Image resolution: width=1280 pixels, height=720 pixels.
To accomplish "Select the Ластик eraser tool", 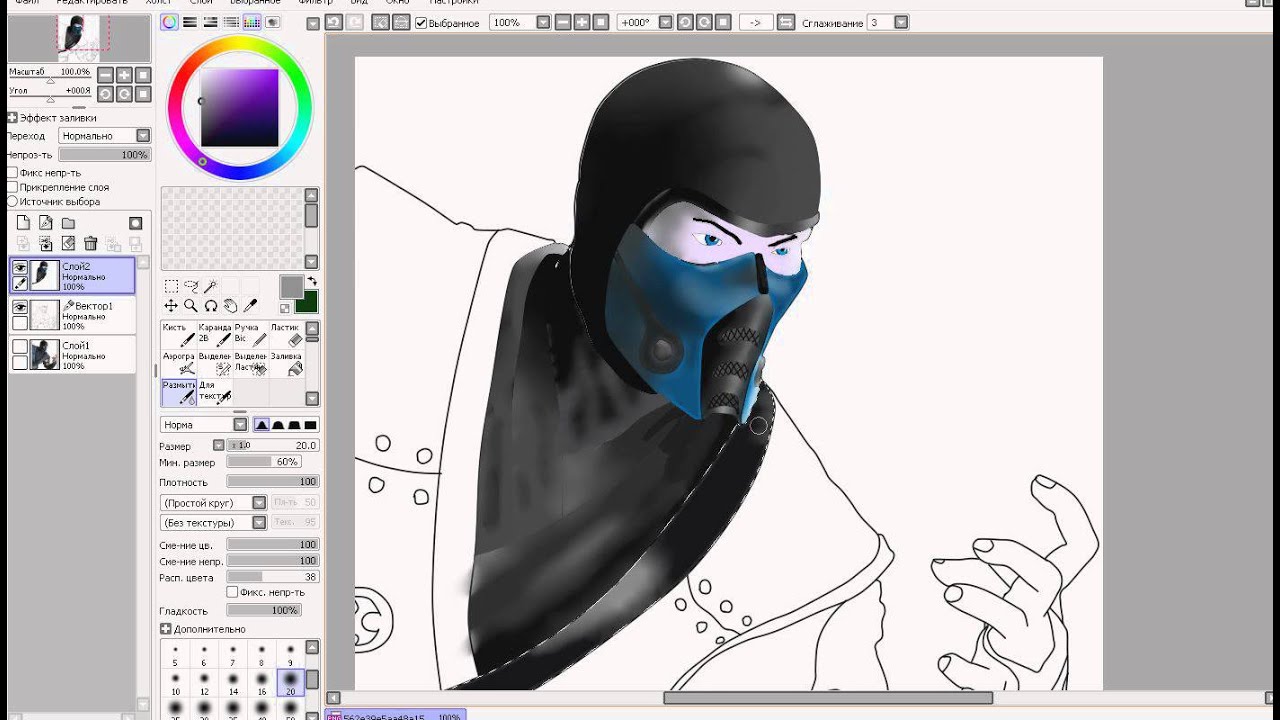I will [286, 334].
